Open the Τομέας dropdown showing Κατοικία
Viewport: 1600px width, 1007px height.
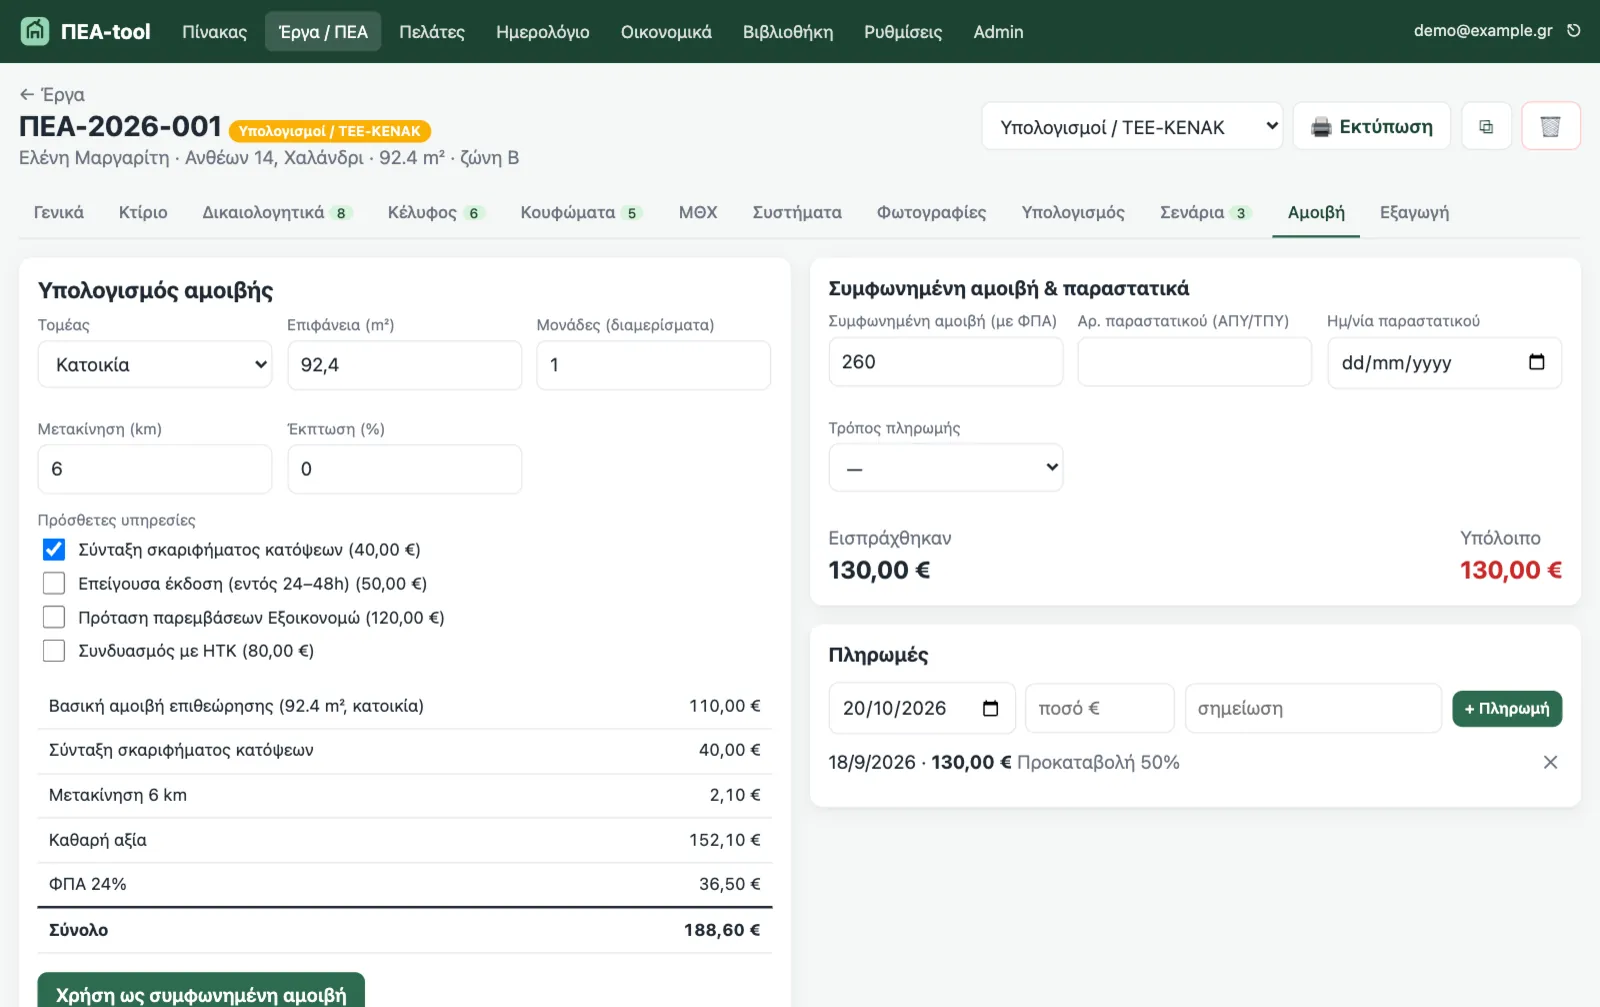[155, 365]
